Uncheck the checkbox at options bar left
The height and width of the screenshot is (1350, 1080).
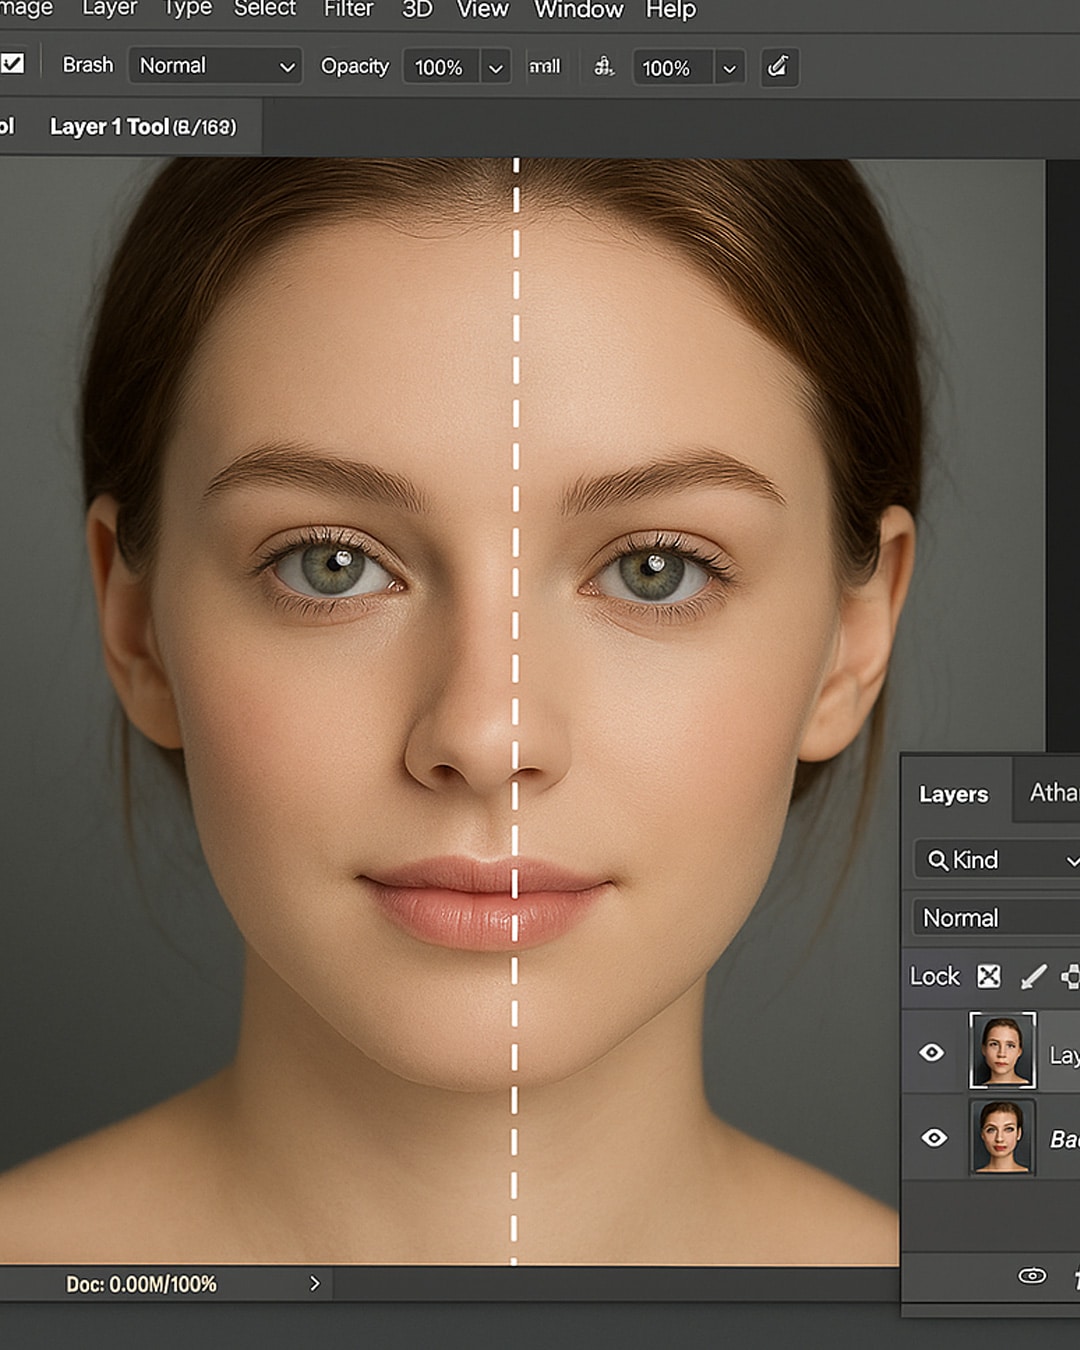point(12,64)
